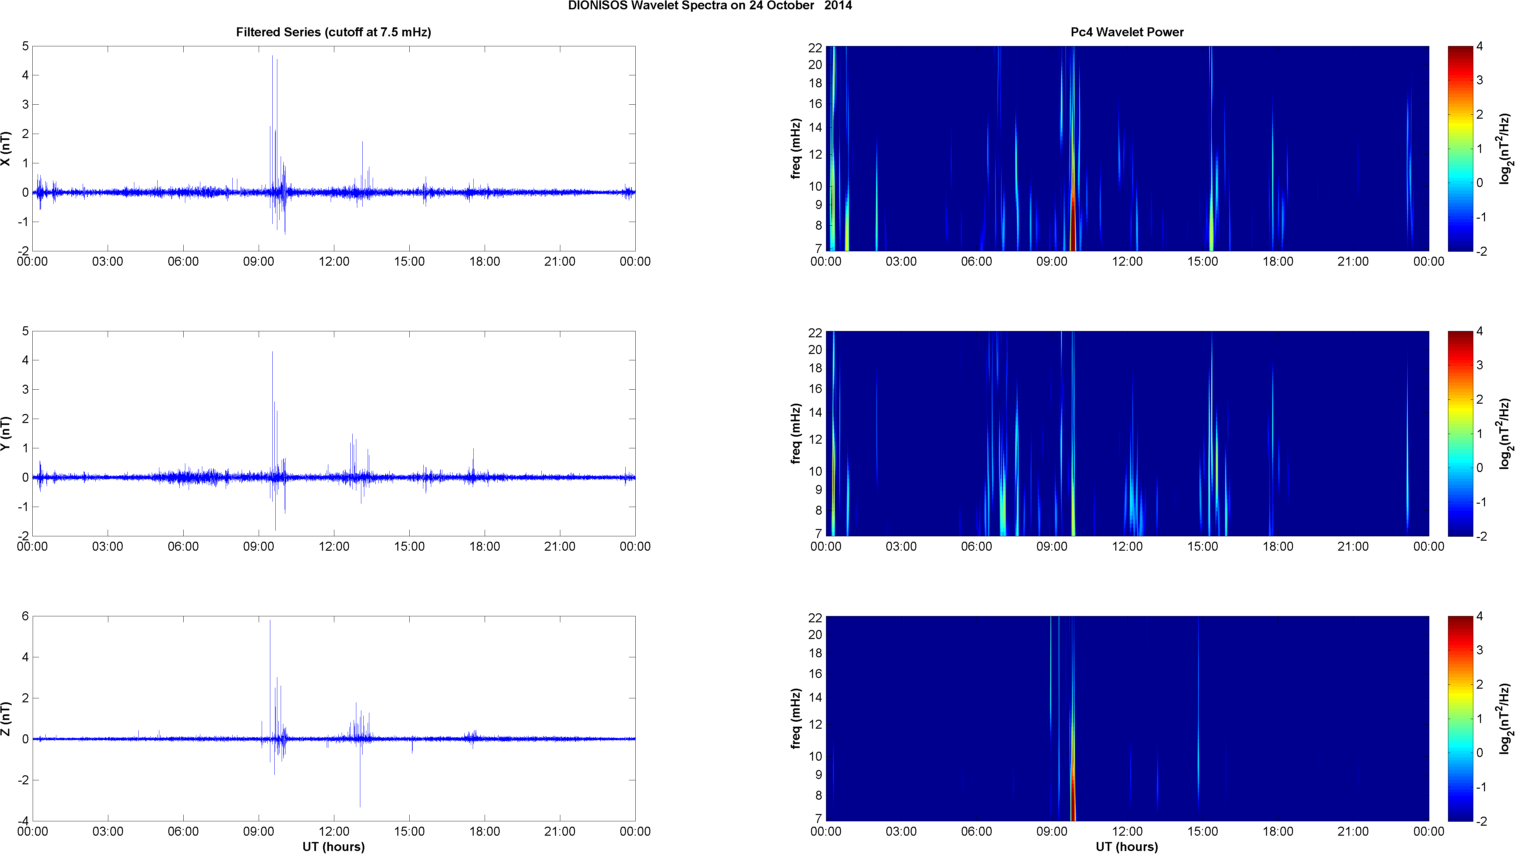
Task: Click the tallest positive spike in the Z series
Action: click(270, 680)
